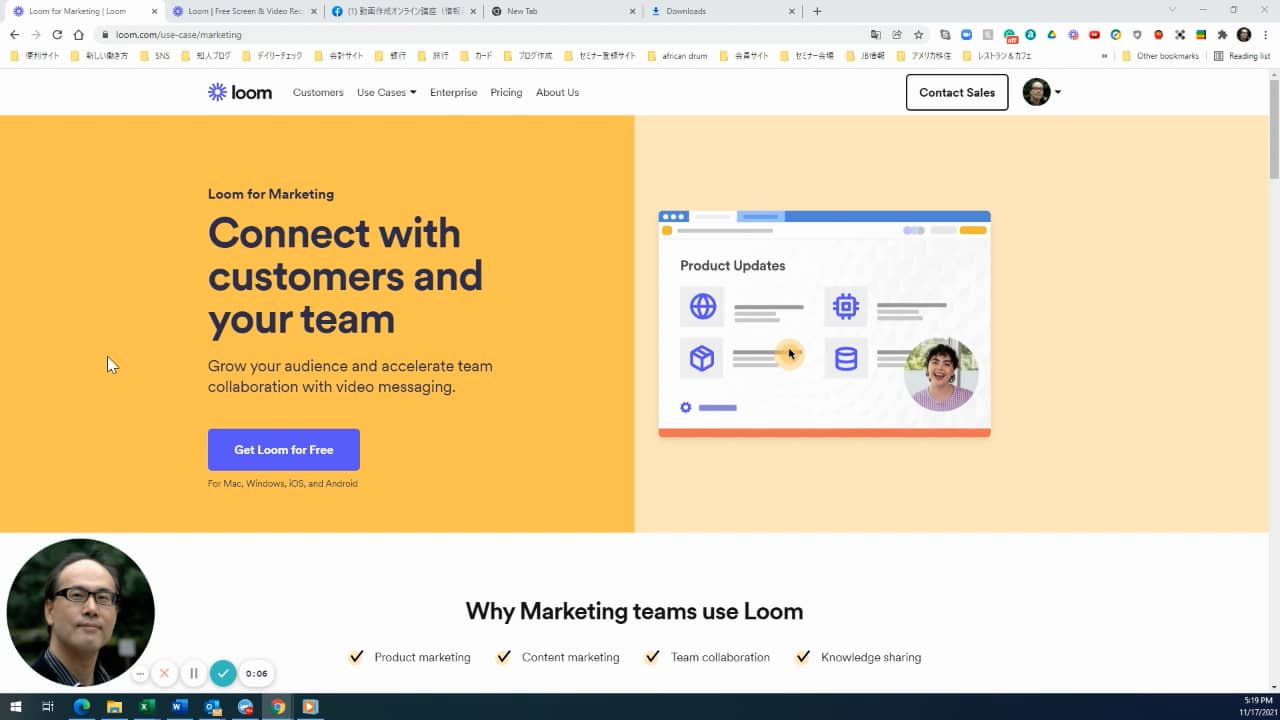Click the Chrome profile avatar in toolbar
The height and width of the screenshot is (720, 1280).
1244,34
